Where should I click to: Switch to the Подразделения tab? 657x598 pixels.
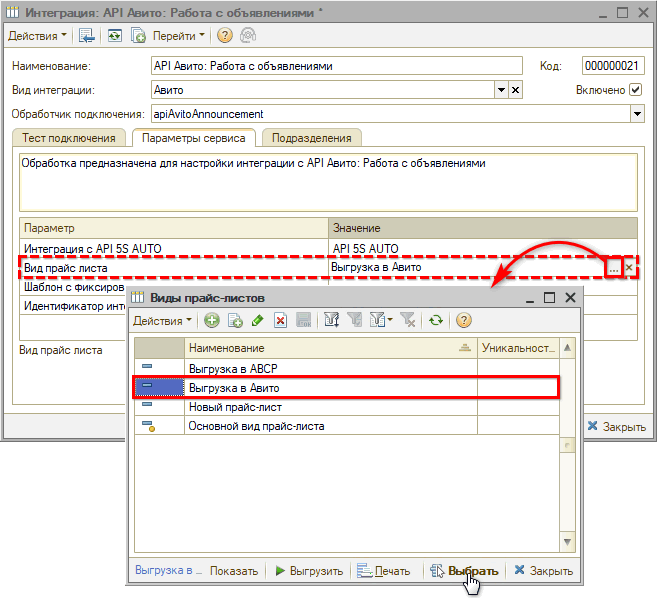312,138
